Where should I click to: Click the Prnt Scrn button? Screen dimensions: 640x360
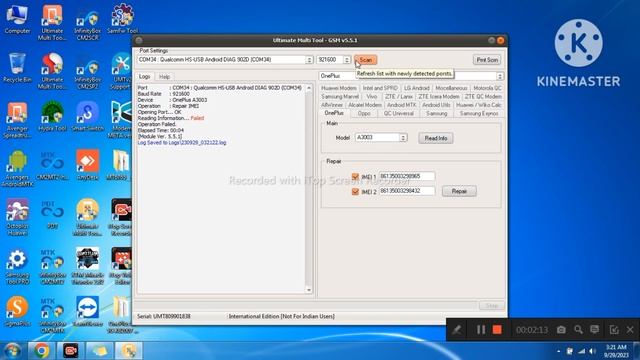tap(487, 60)
